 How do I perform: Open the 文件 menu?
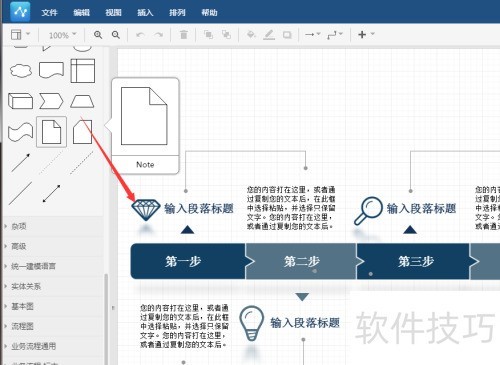point(49,13)
